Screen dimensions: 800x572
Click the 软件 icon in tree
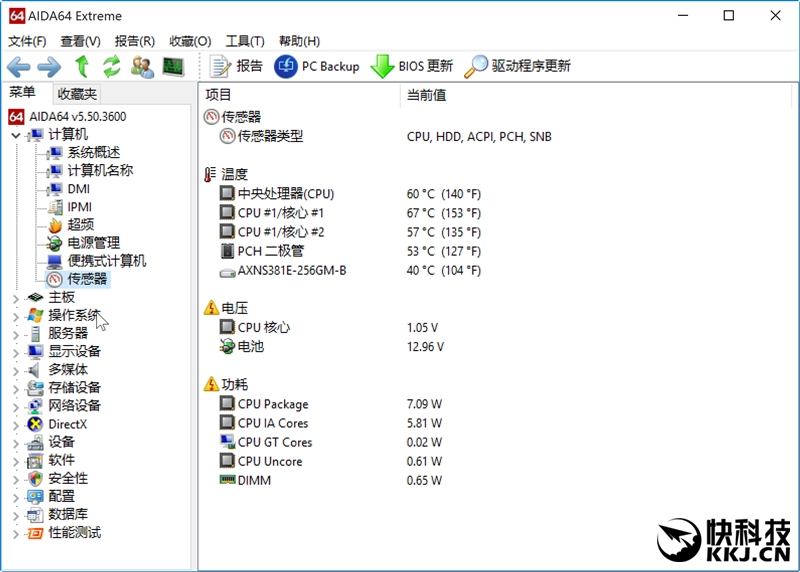pyautogui.click(x=35, y=461)
